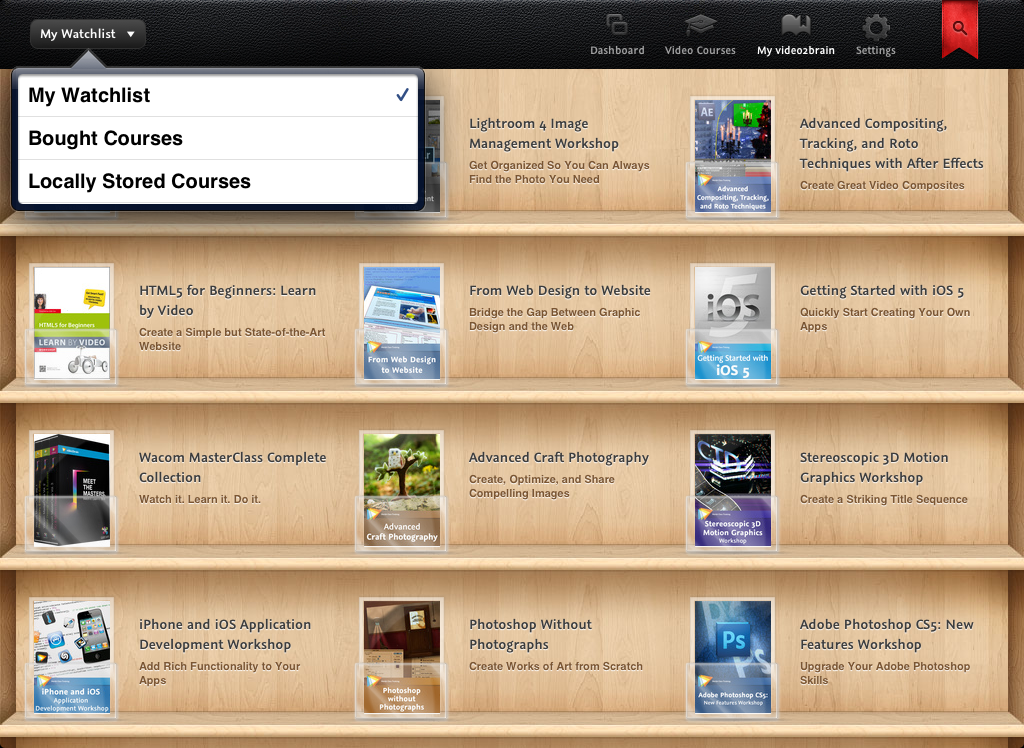
Task: Open Advanced Craft Photography cover
Action: tap(402, 490)
